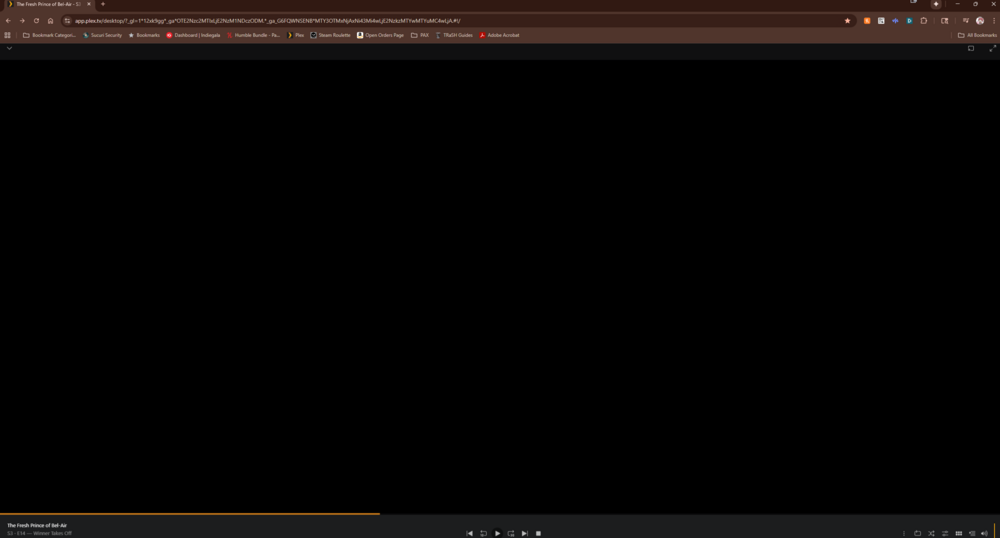Open the gray notes extension icon
Screen dimensions: 1000x538
pyautogui.click(x=881, y=21)
